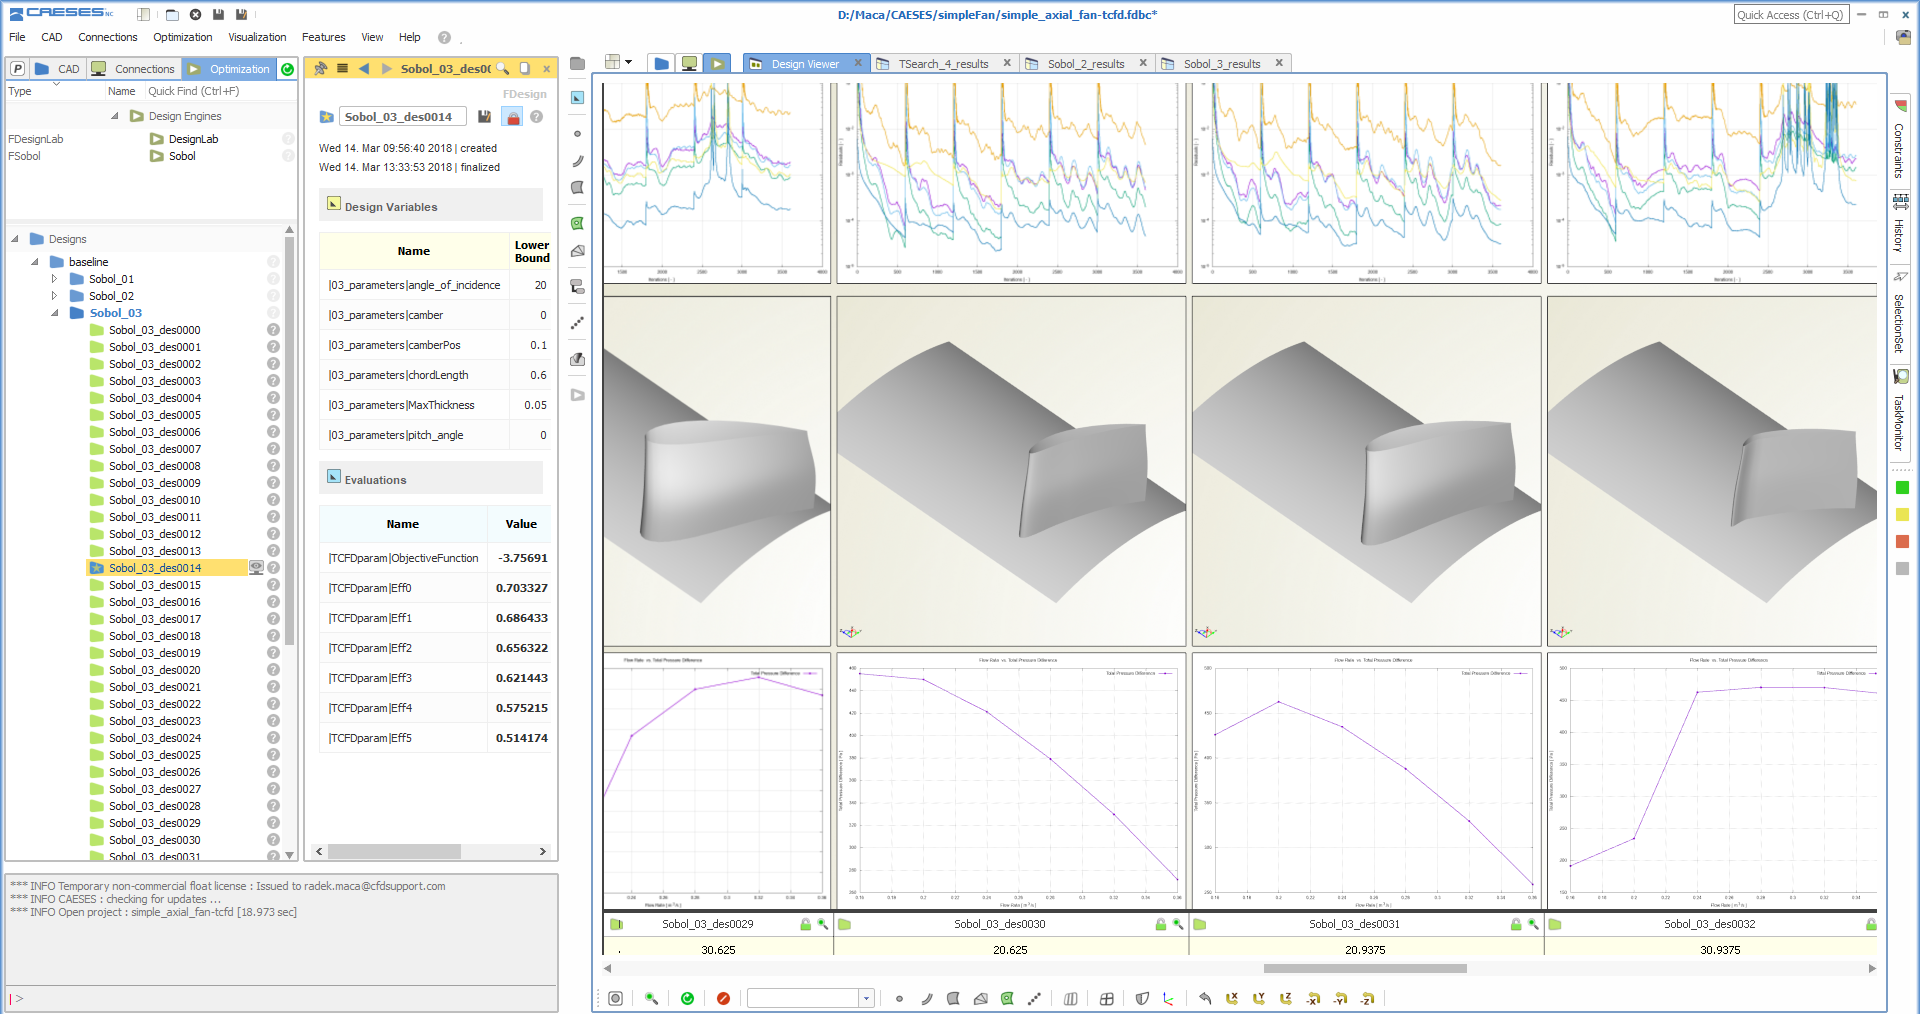Click the zoom magnifier icon for Sobol_03_des0030

[x=1178, y=924]
